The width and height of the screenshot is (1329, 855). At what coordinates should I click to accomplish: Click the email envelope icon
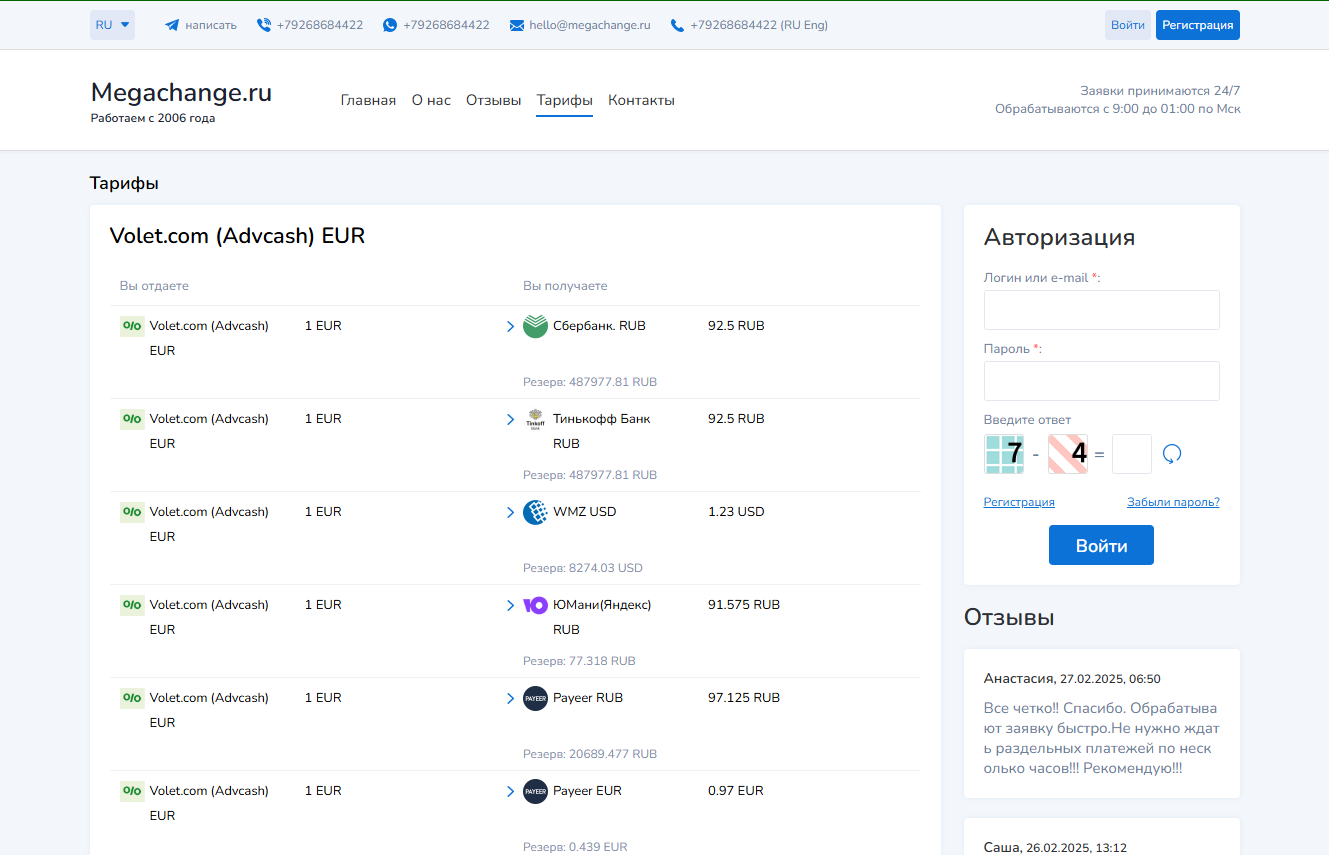coord(517,25)
